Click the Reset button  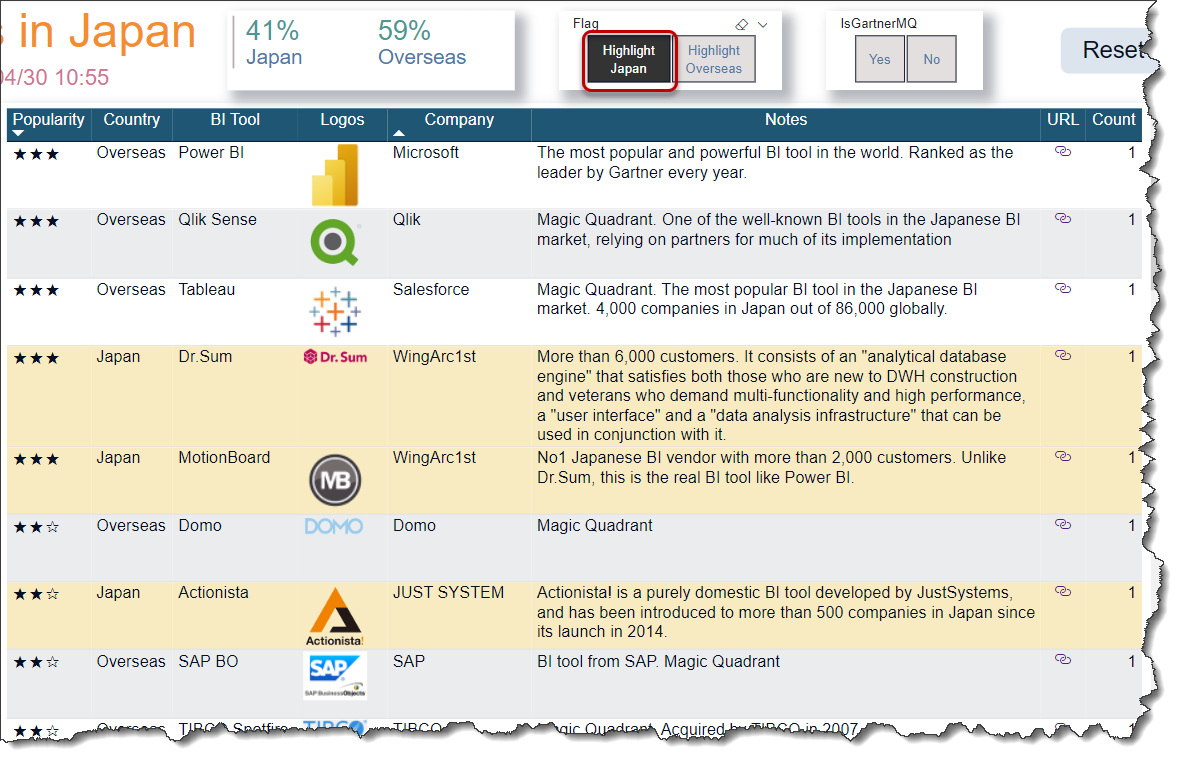pos(1110,51)
